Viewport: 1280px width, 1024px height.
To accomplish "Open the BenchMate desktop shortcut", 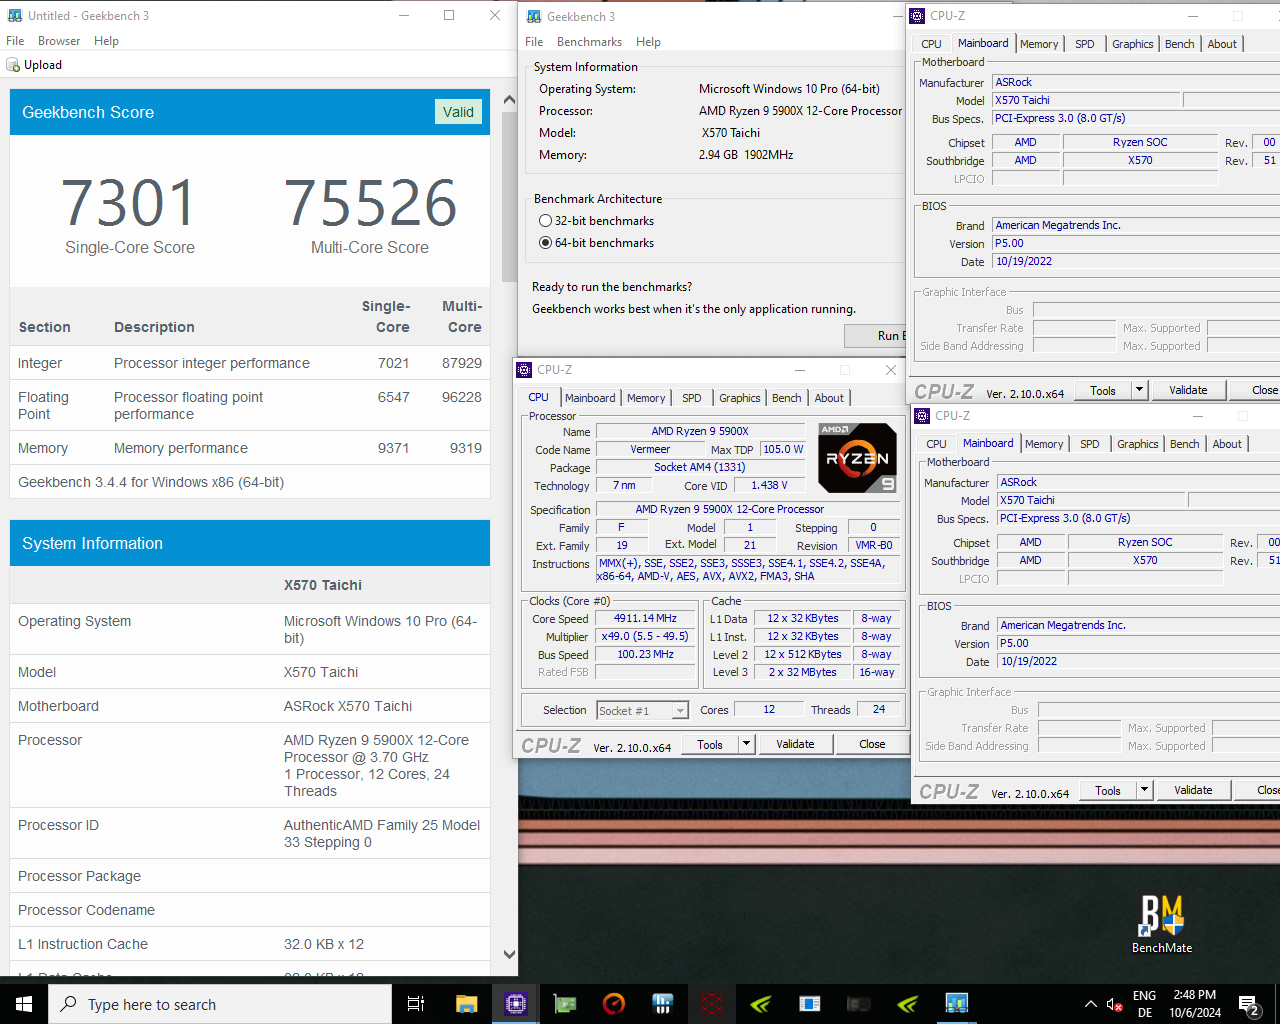I will [x=1162, y=924].
